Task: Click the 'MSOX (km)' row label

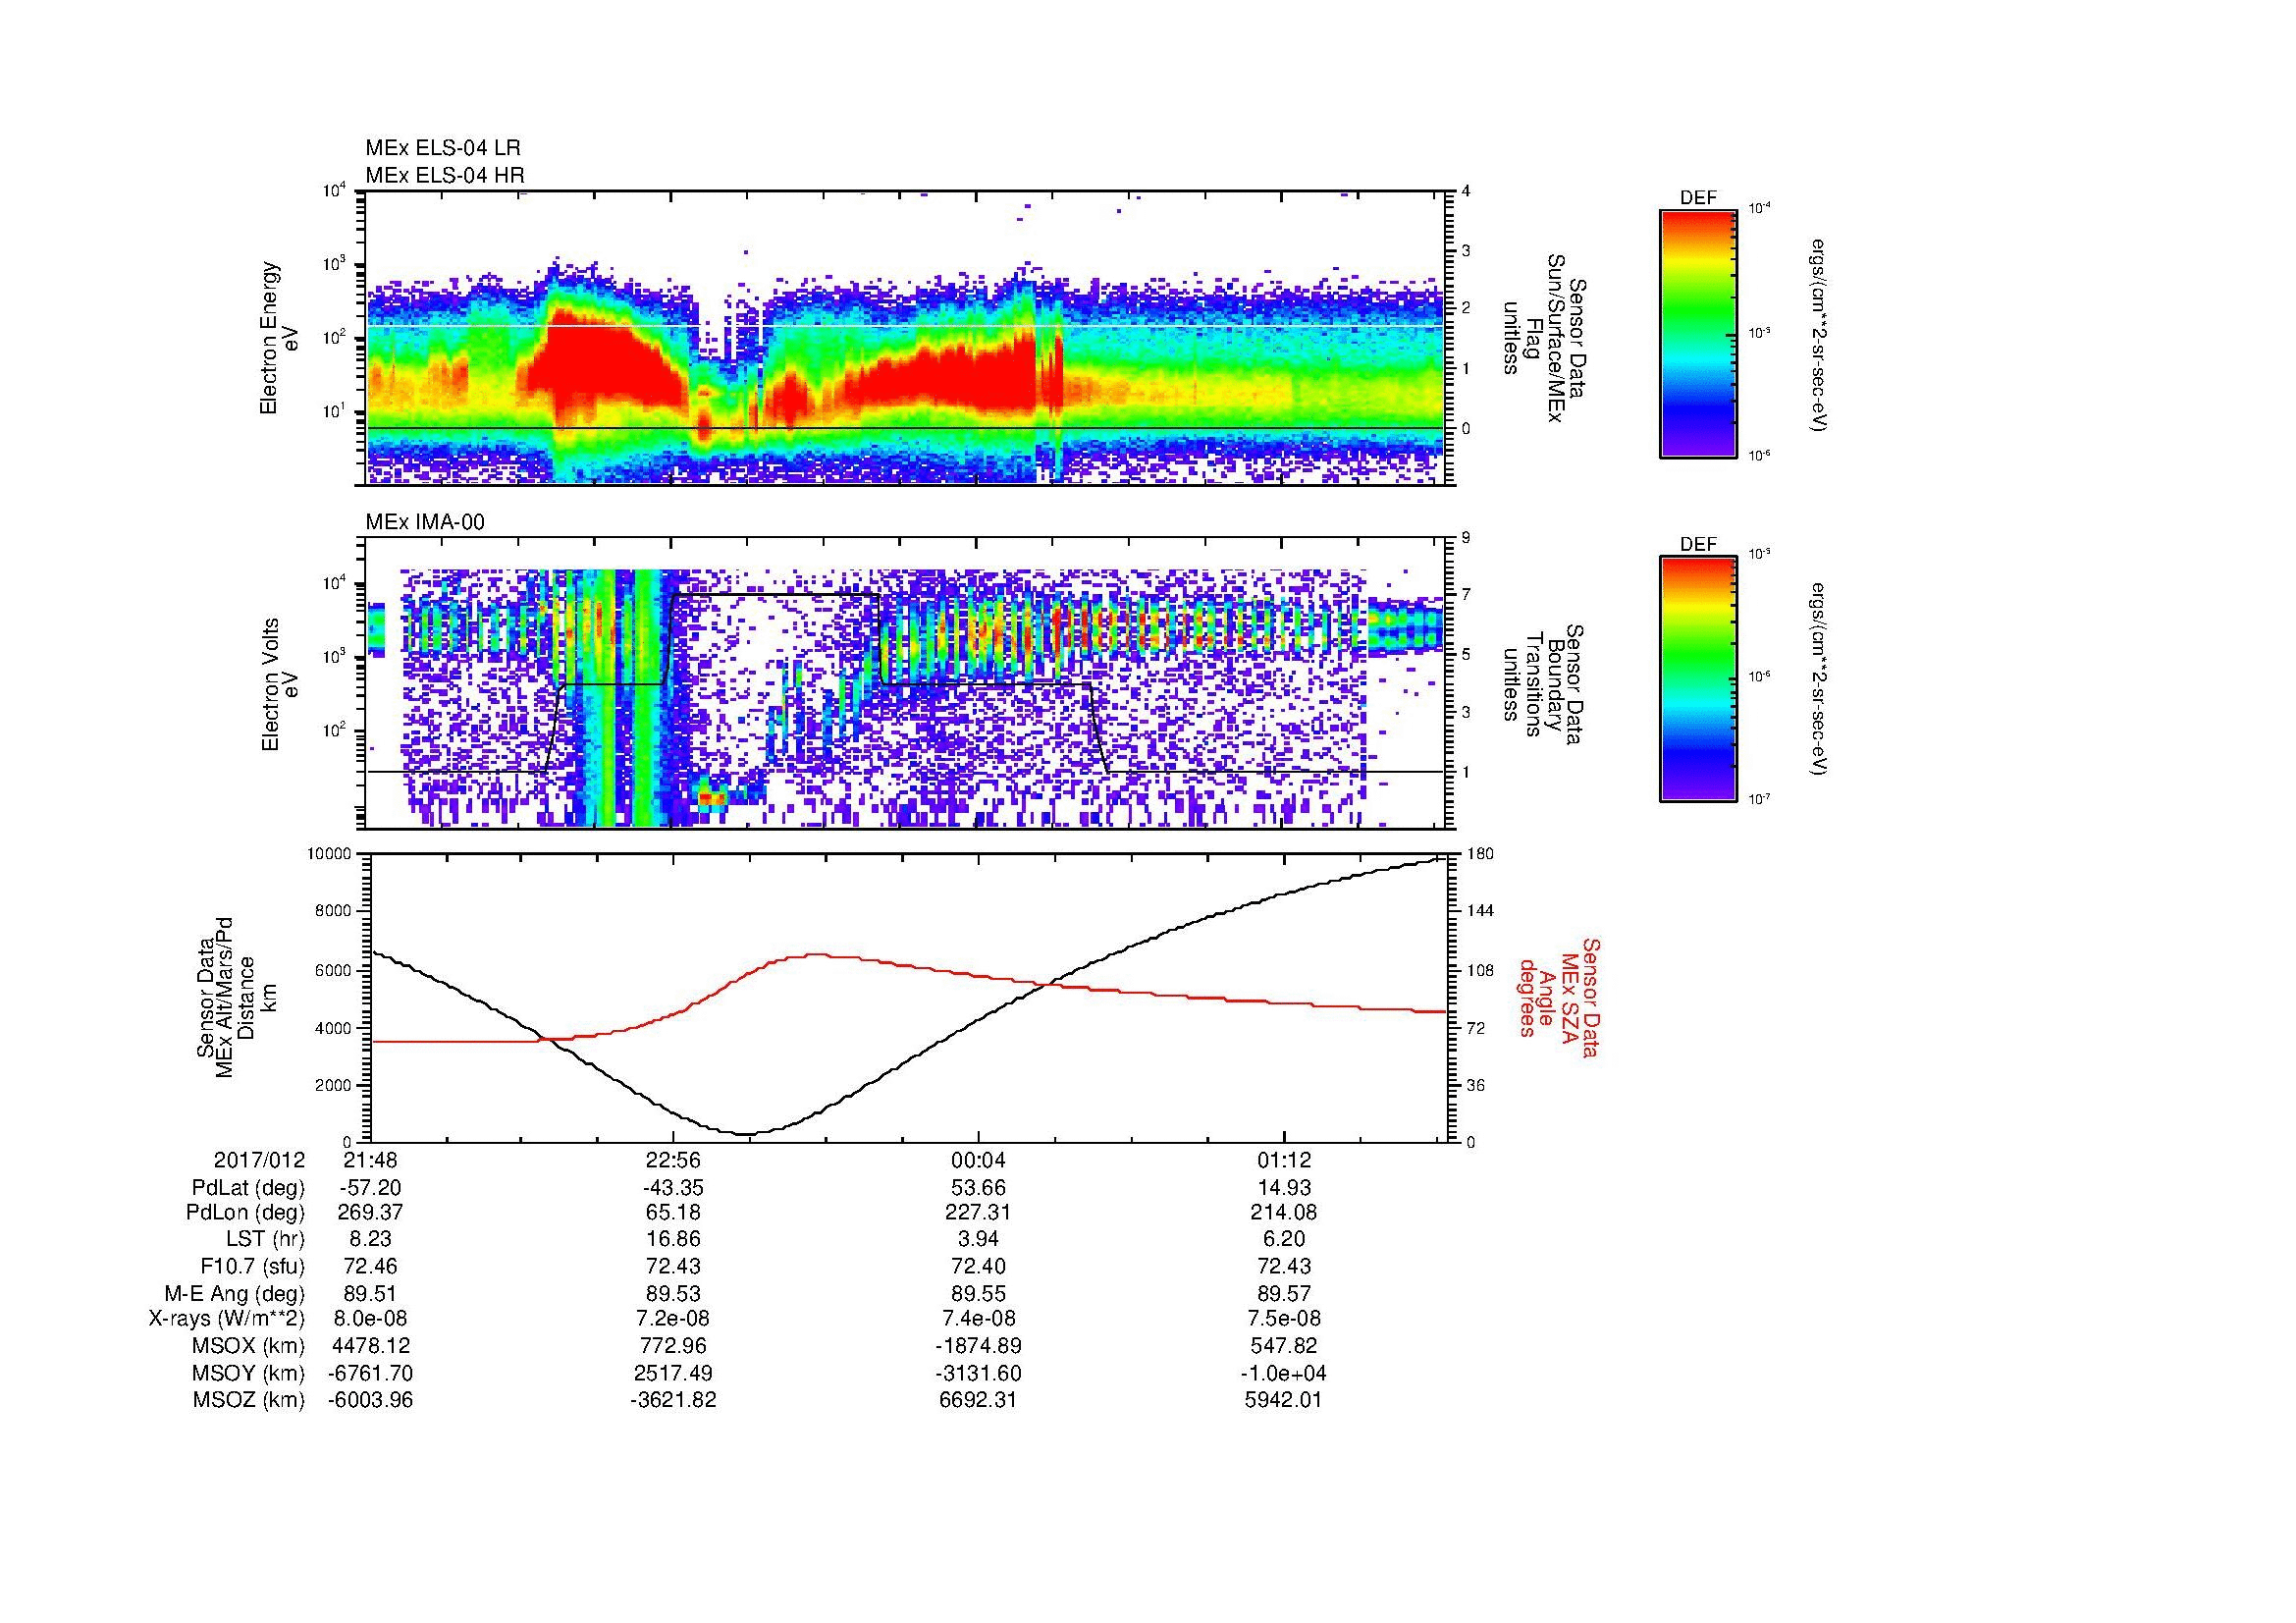Action: point(249,1346)
